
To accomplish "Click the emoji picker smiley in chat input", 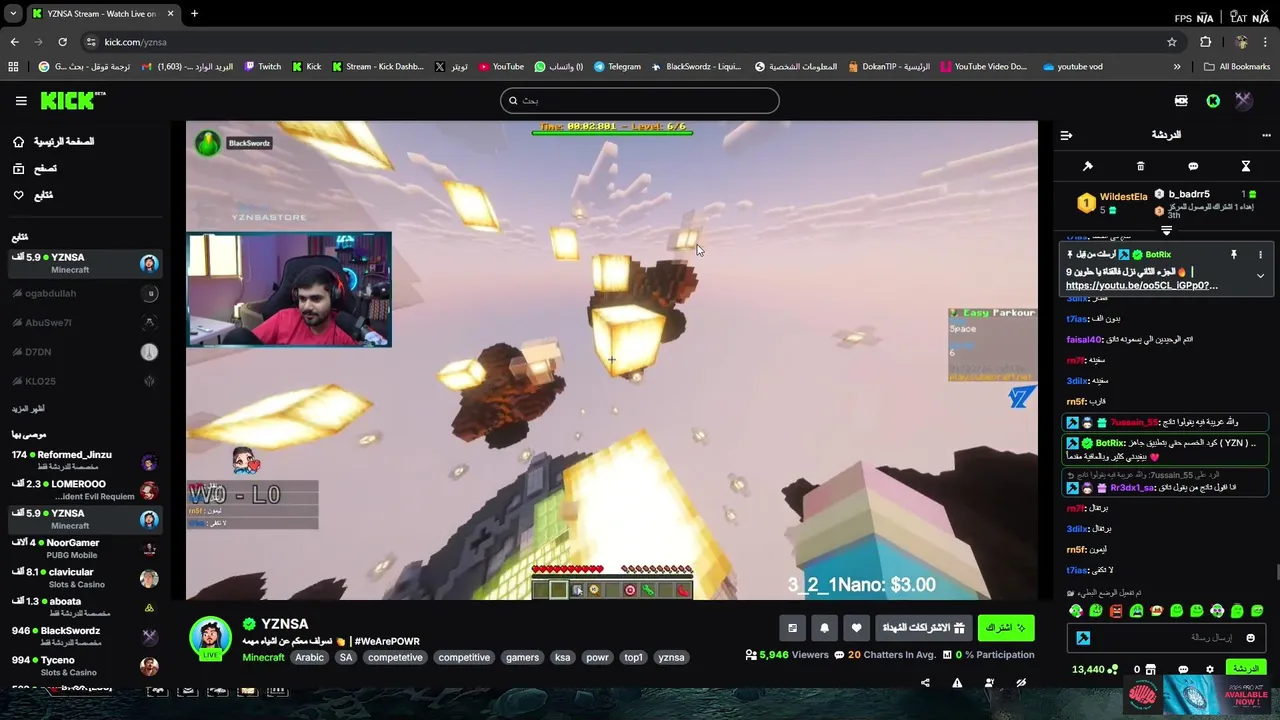I will click(x=1250, y=638).
